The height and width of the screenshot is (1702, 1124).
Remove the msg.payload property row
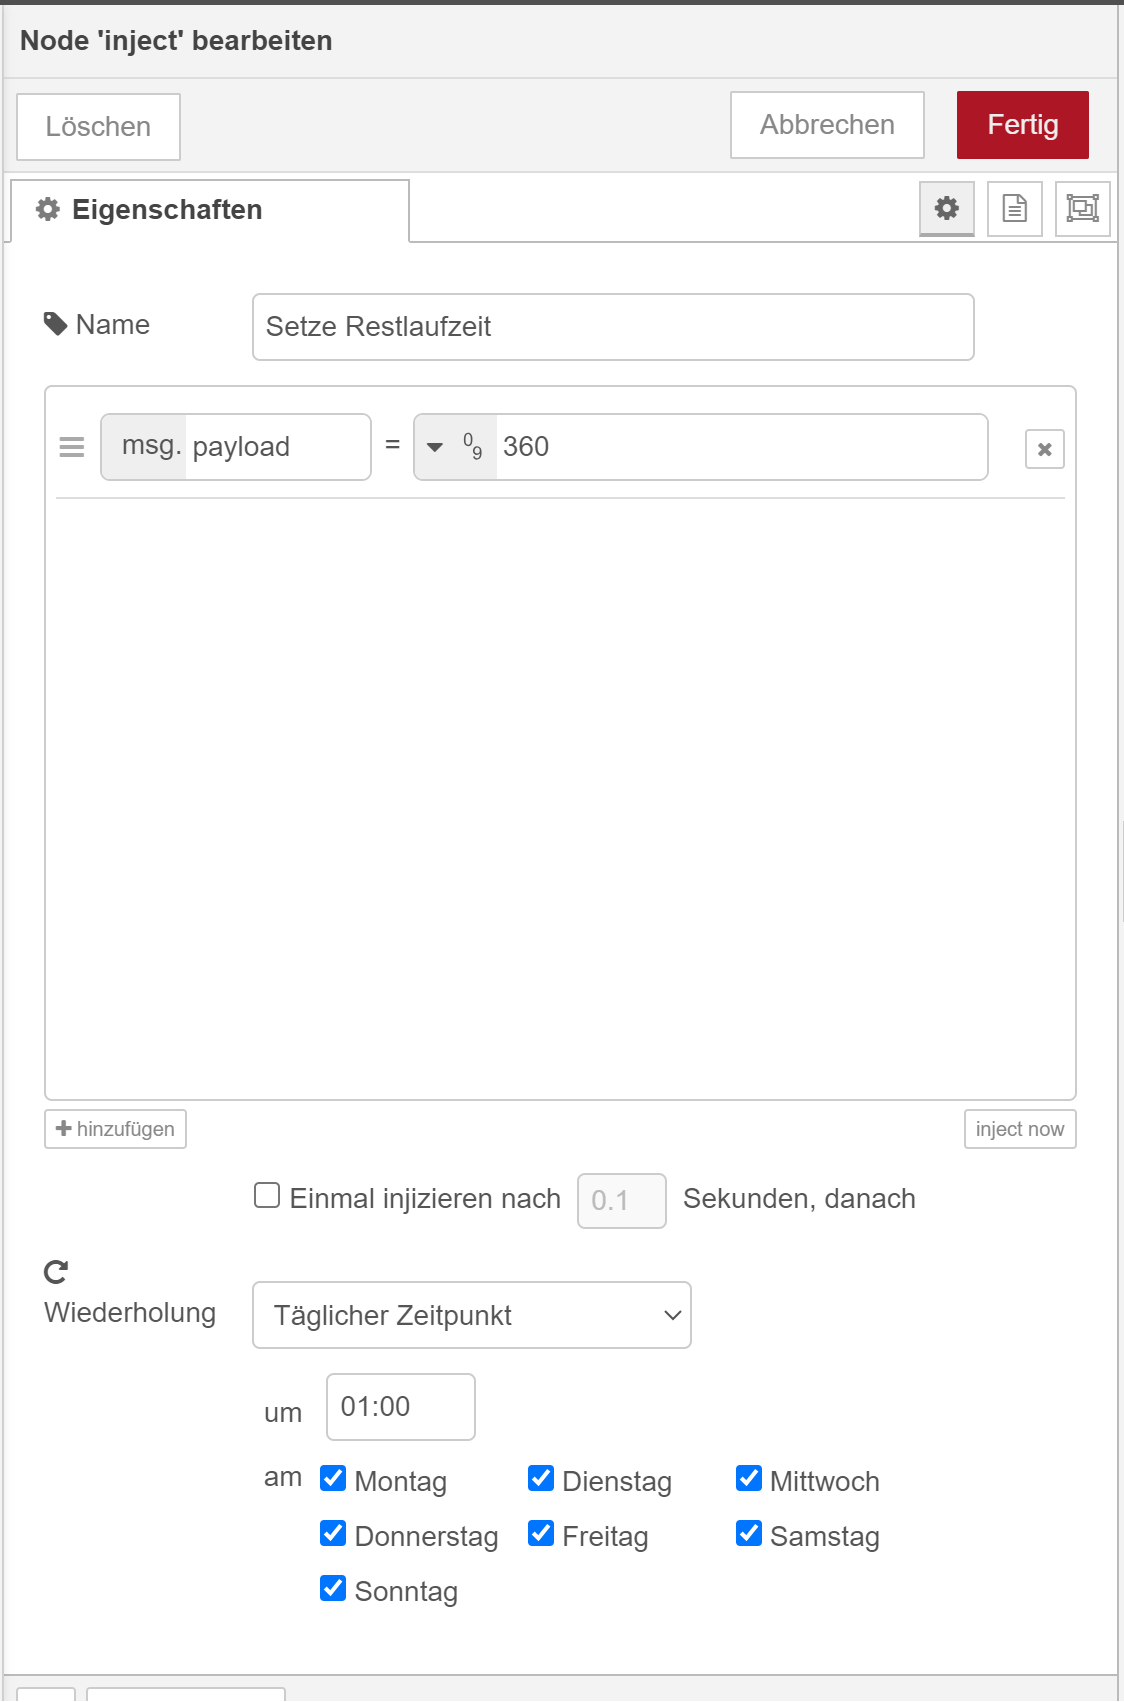click(1044, 449)
